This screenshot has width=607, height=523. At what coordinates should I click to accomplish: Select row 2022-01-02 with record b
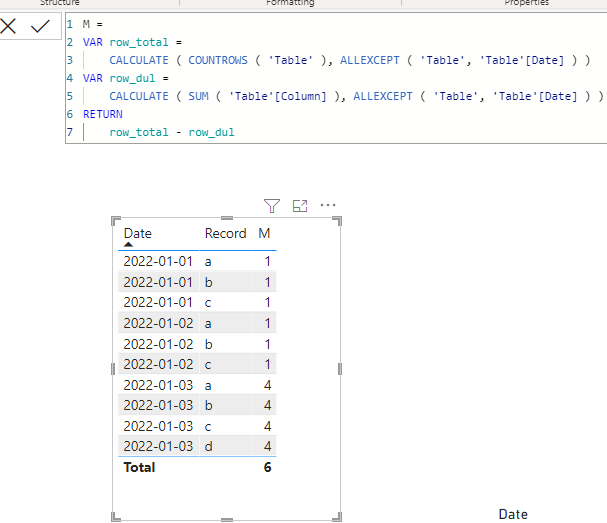(x=197, y=344)
